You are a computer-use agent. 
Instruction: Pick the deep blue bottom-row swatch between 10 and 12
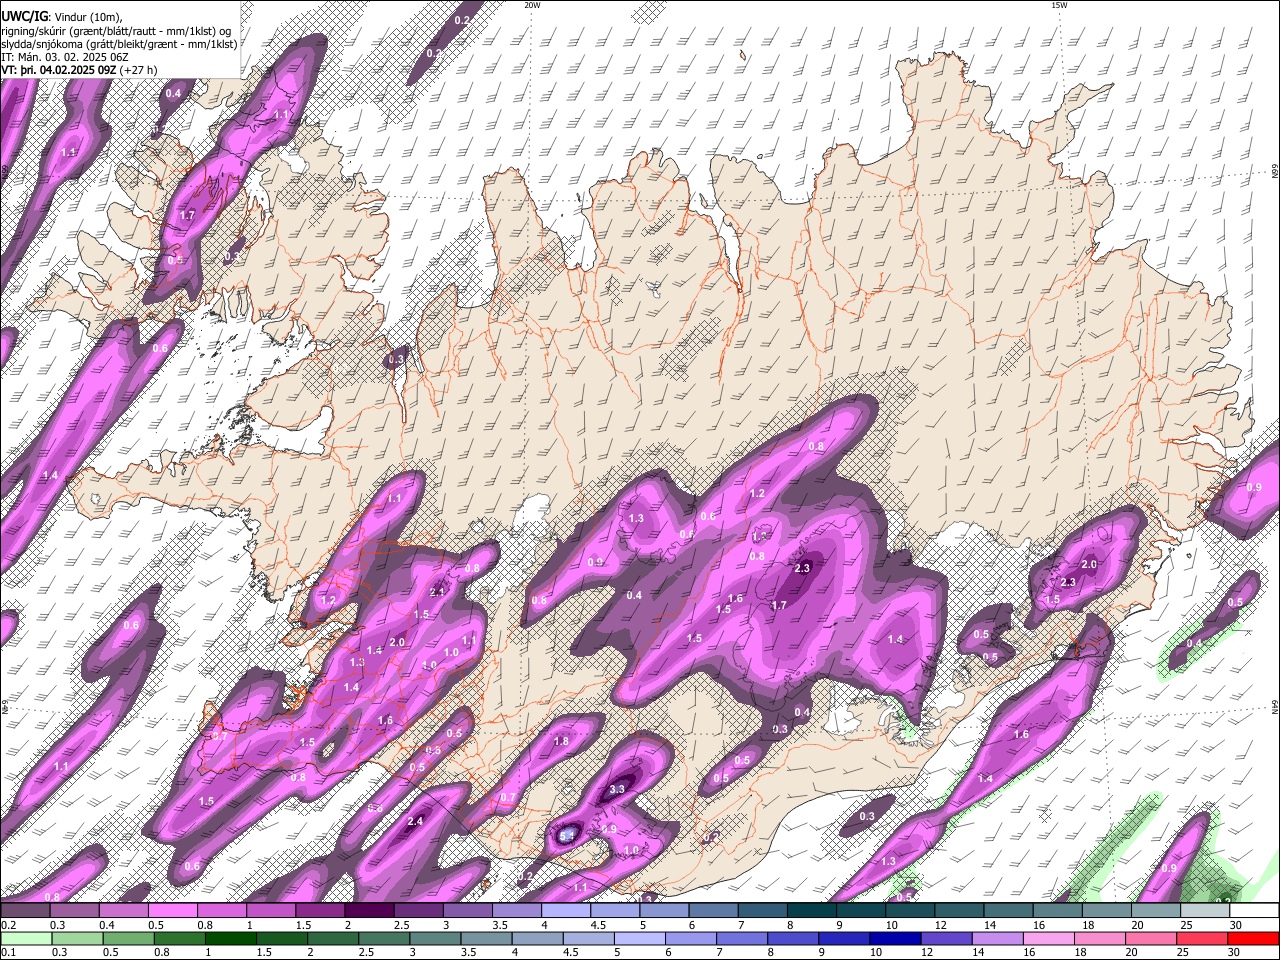pyautogui.click(x=895, y=938)
